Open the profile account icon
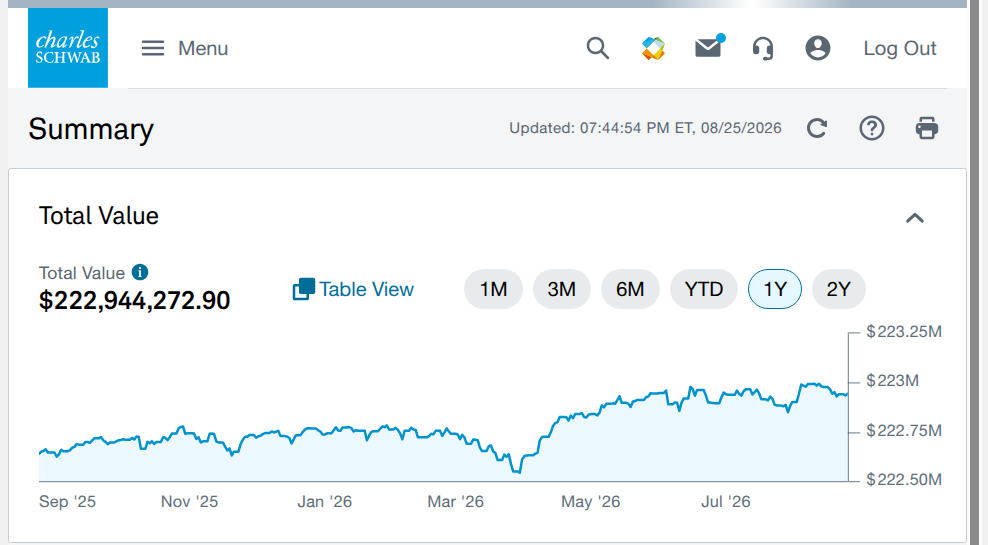The width and height of the screenshot is (988, 545). [x=818, y=49]
